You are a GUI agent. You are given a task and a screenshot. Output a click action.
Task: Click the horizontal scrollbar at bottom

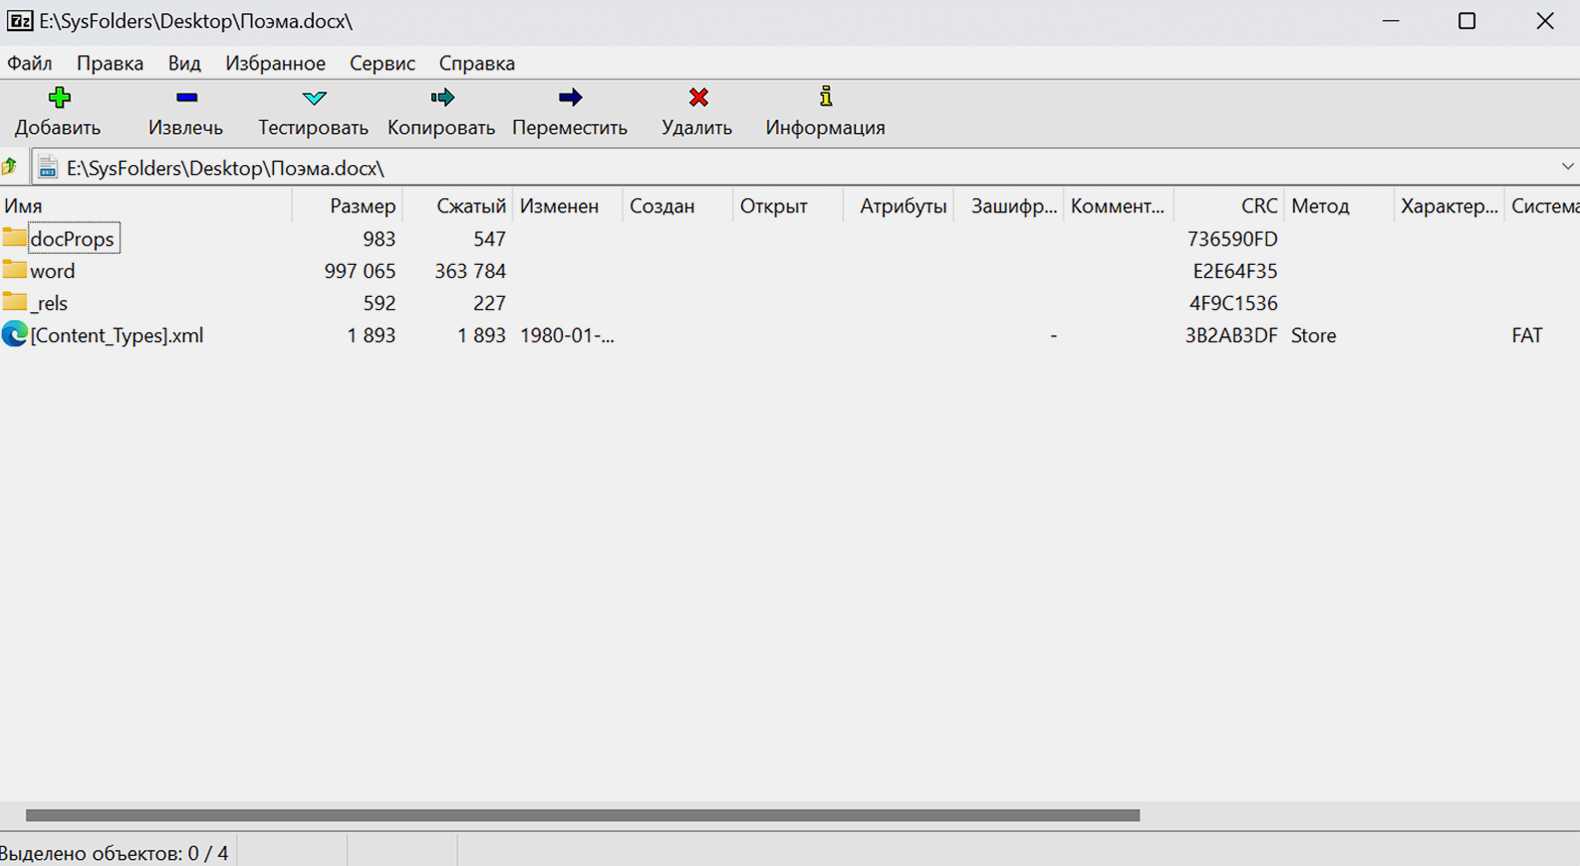(582, 815)
